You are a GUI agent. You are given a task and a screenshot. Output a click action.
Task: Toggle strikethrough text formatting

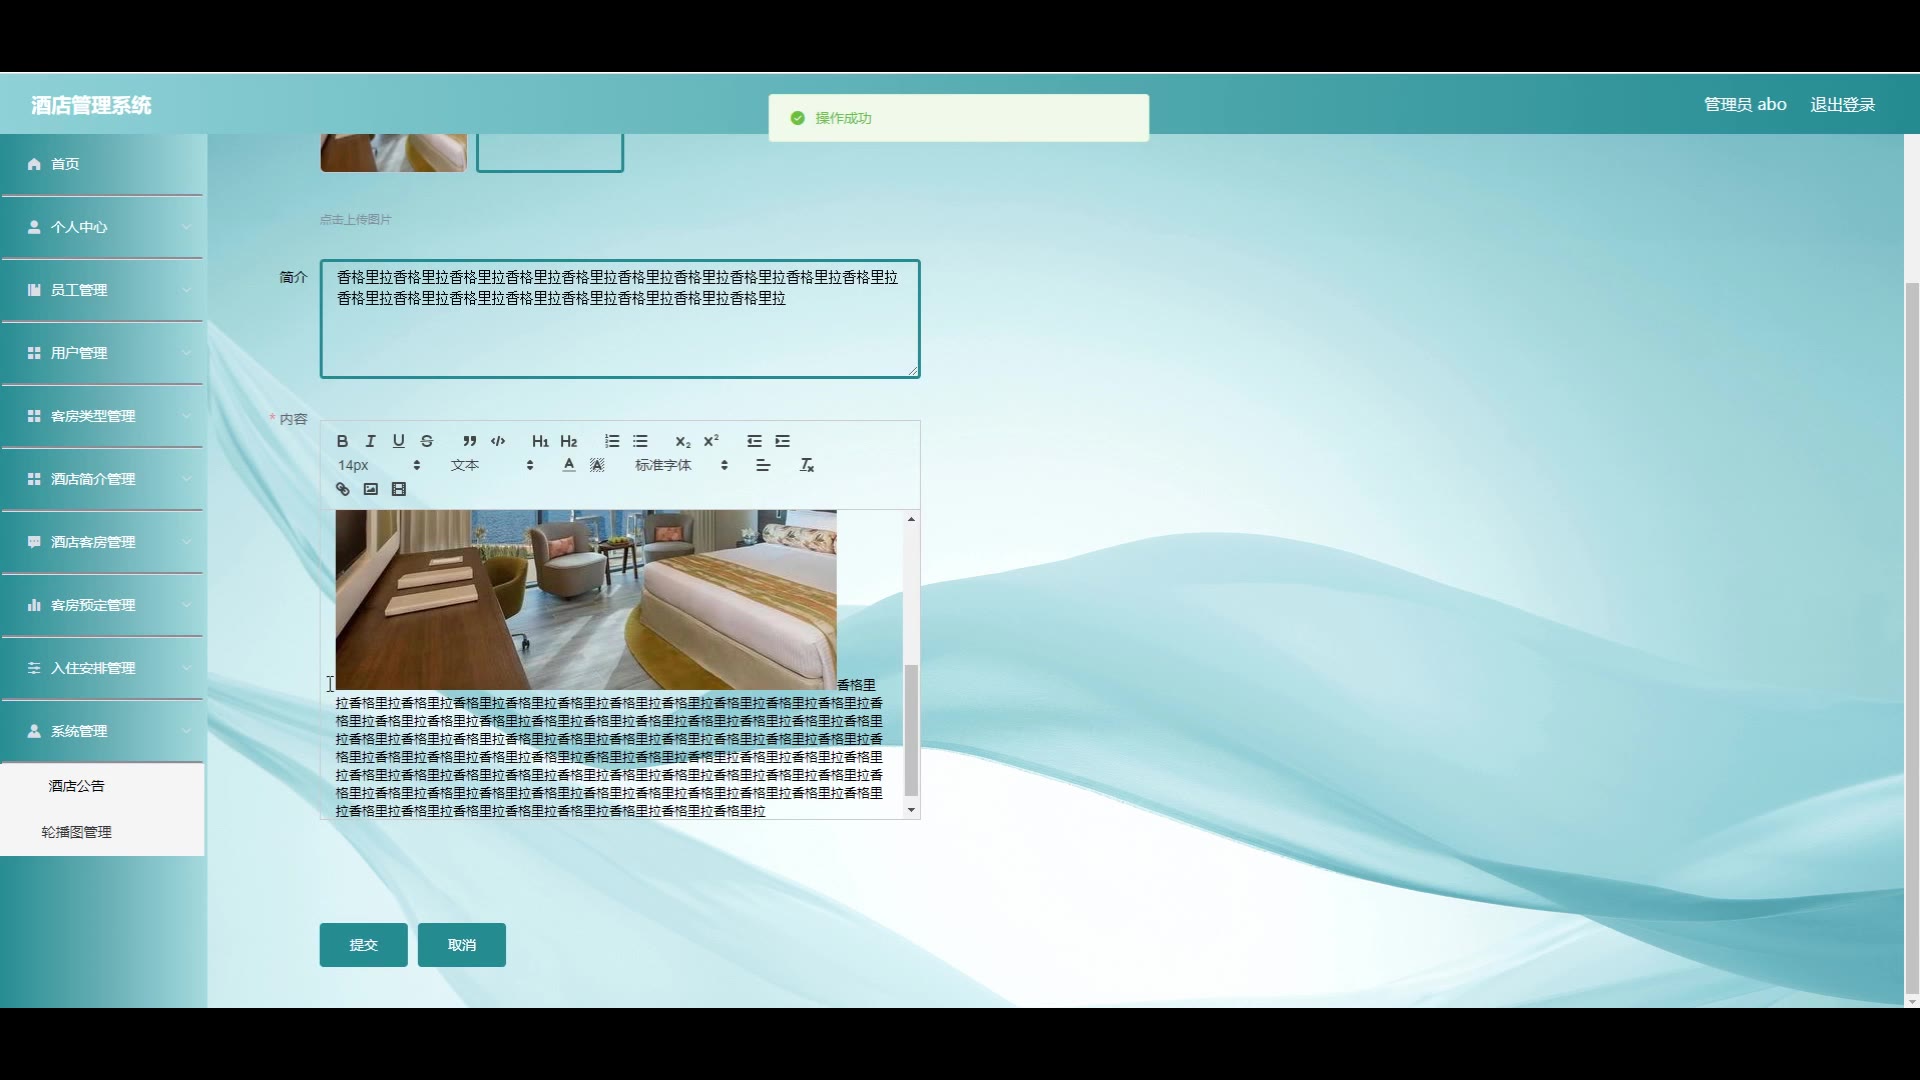[x=427, y=441]
